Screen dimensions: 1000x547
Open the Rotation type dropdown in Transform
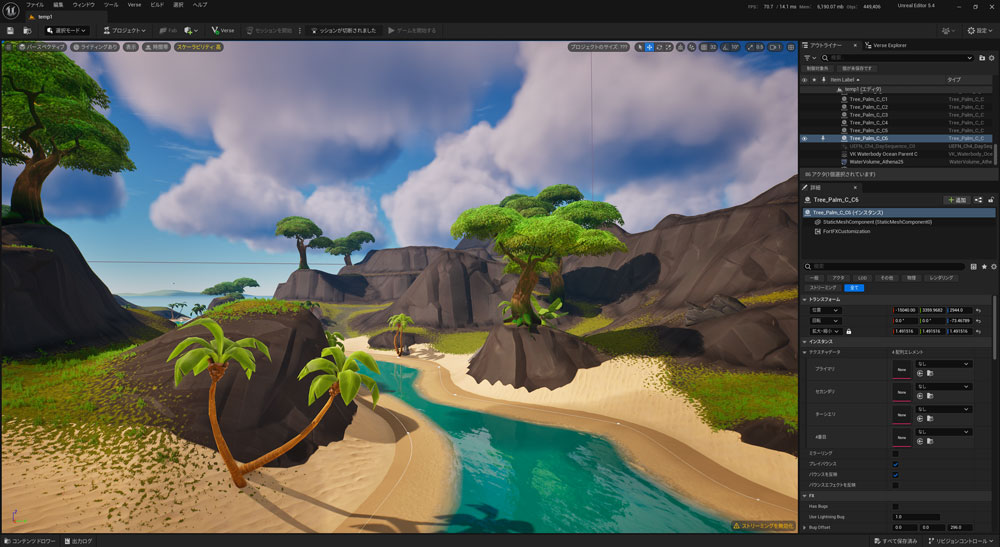(x=824, y=321)
